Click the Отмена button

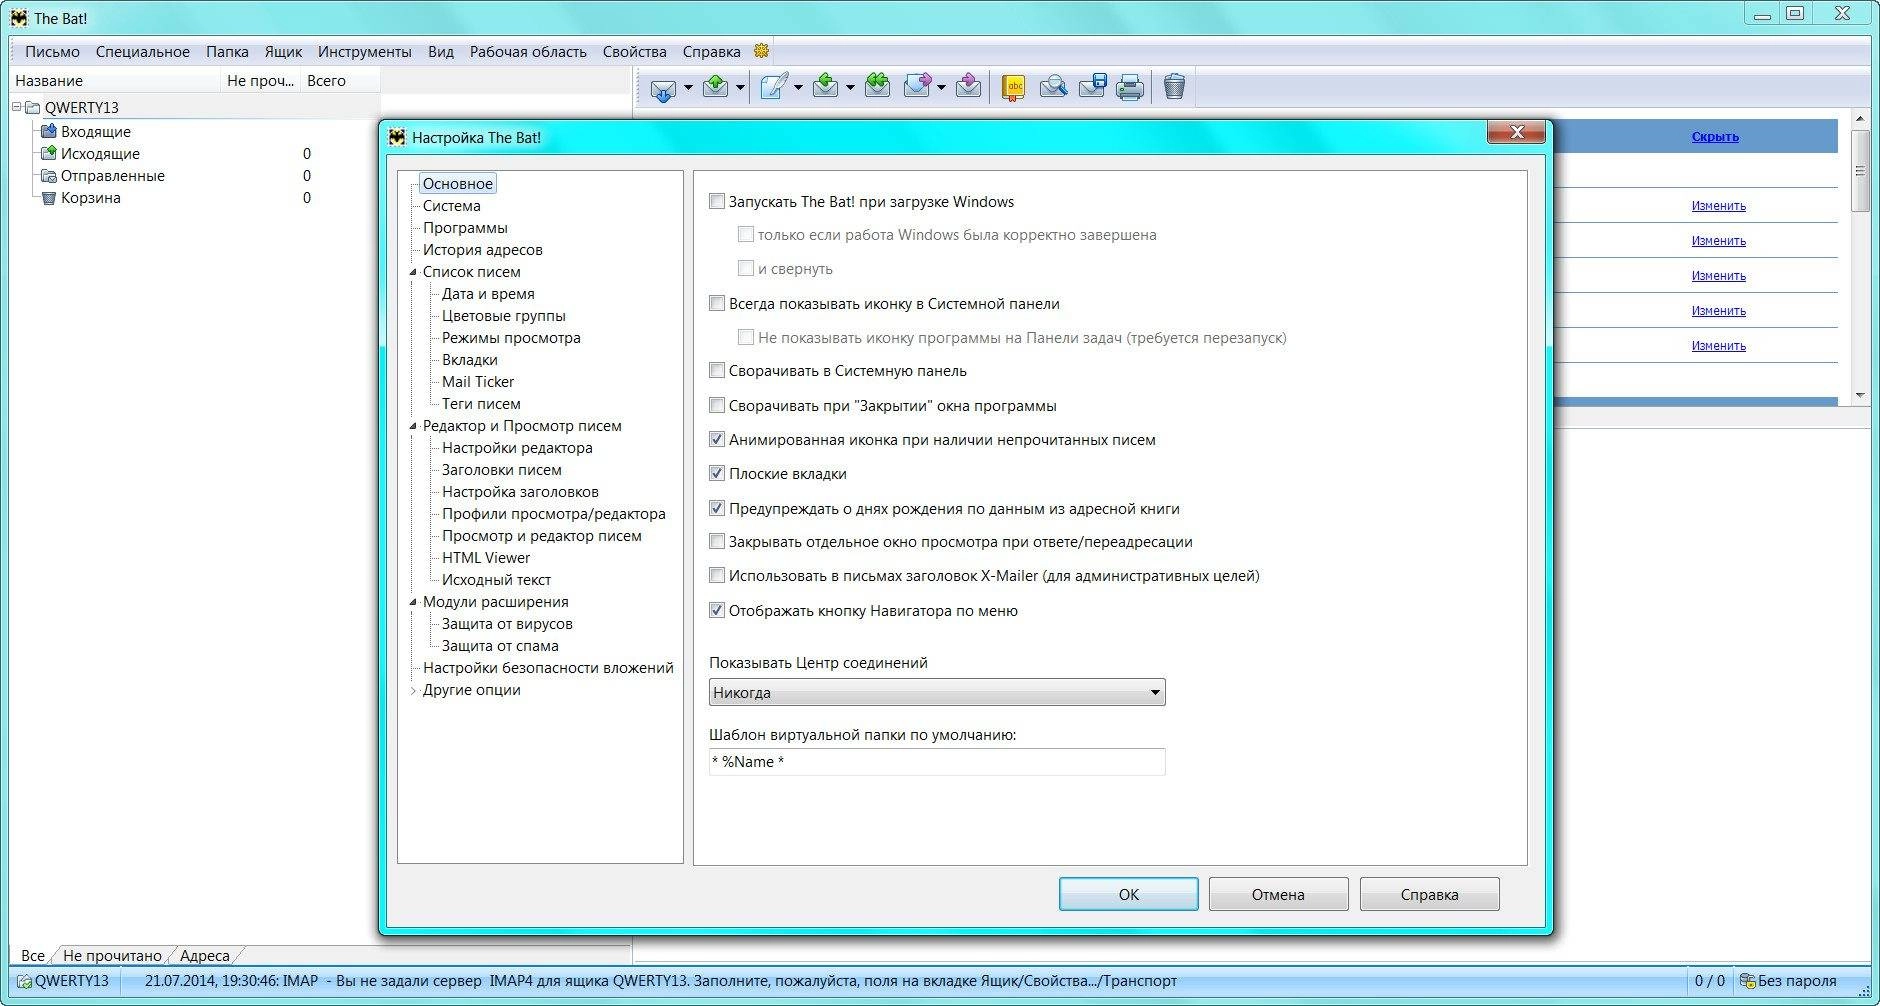1278,894
